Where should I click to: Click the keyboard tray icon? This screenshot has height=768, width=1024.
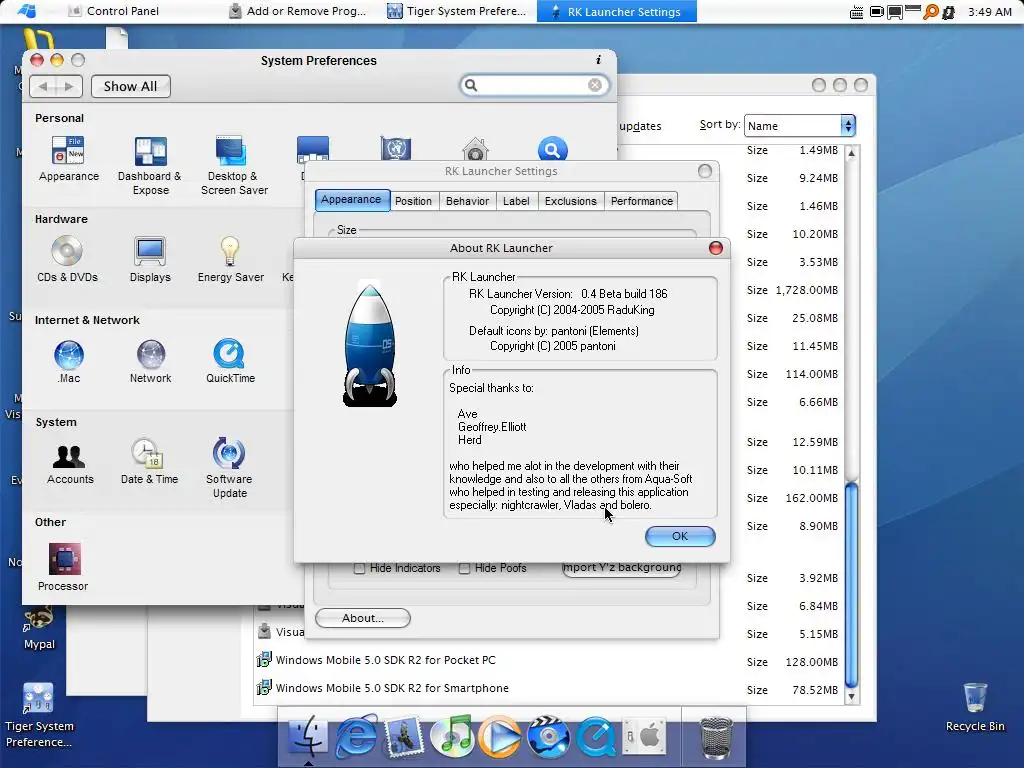click(856, 12)
